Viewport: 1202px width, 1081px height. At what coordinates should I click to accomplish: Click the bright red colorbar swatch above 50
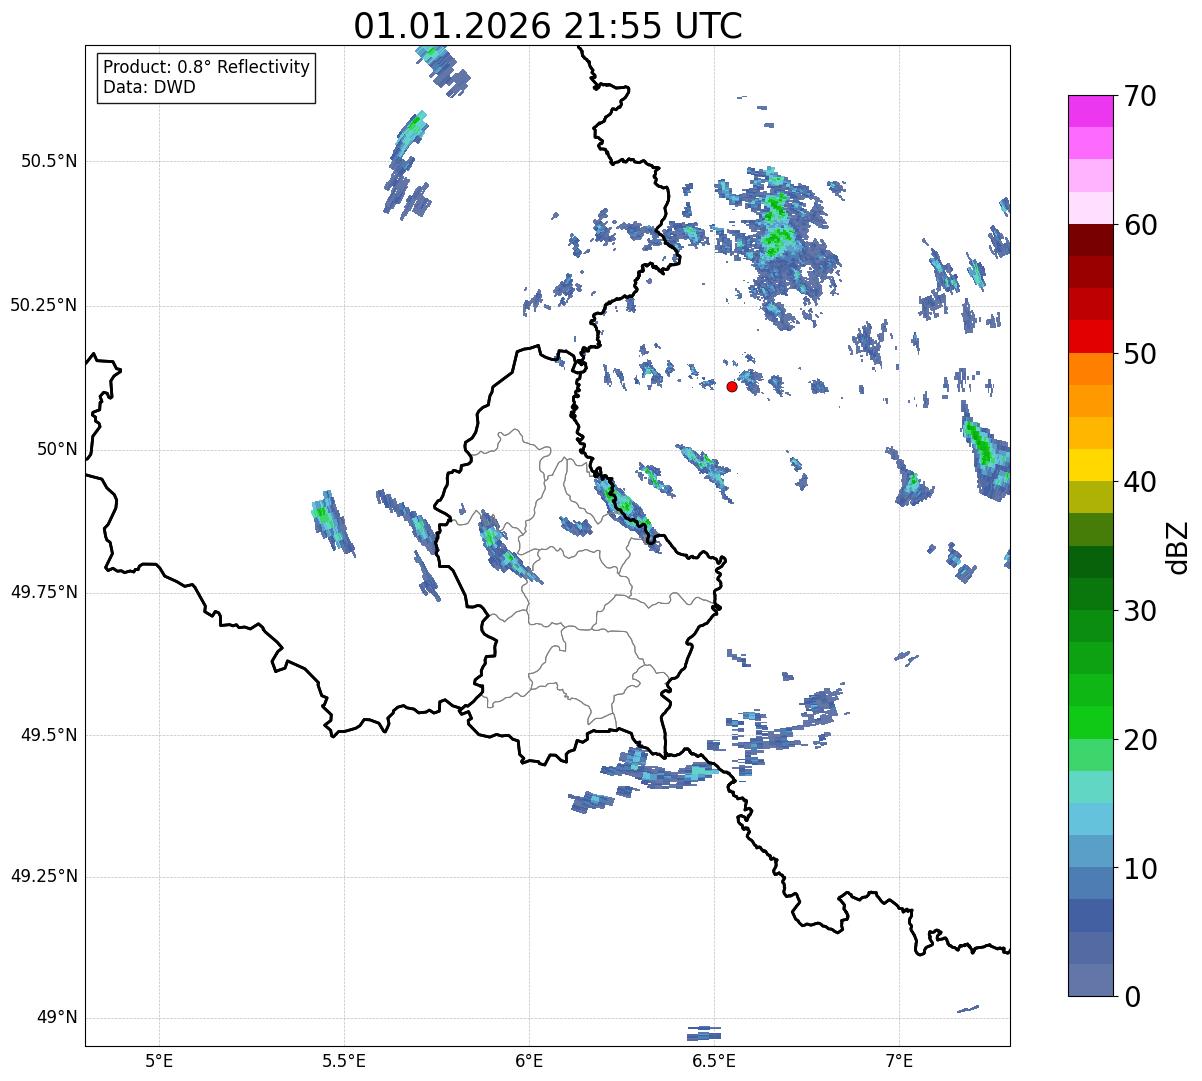point(1091,337)
